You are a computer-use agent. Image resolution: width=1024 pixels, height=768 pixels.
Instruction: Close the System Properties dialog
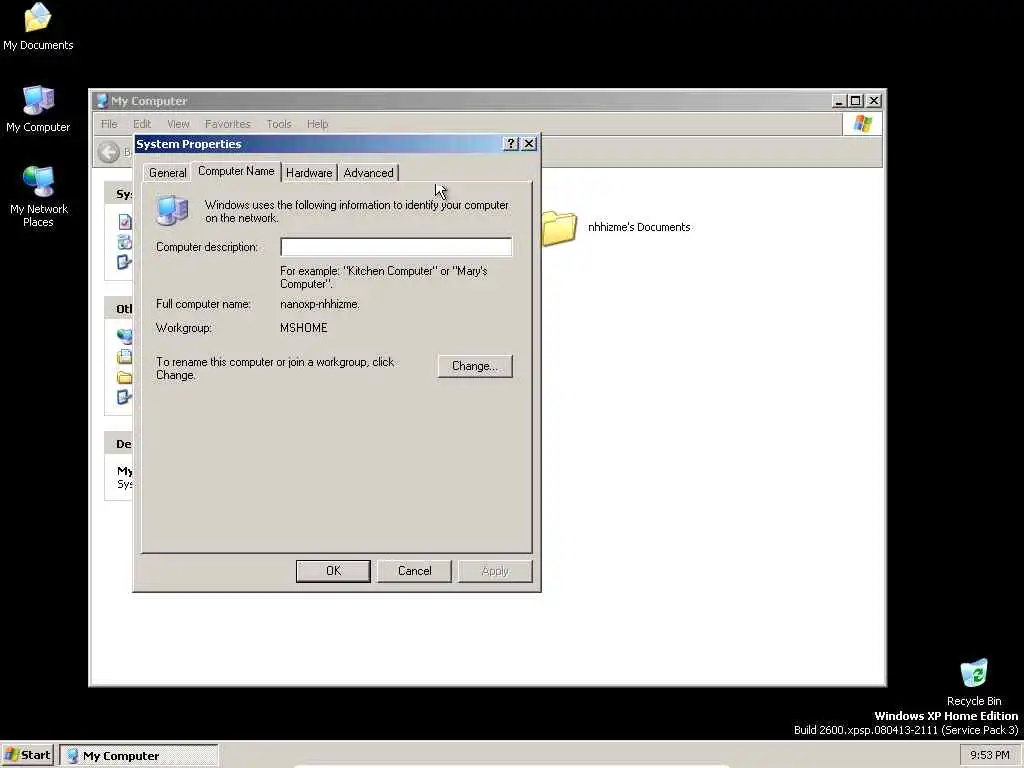(x=529, y=144)
